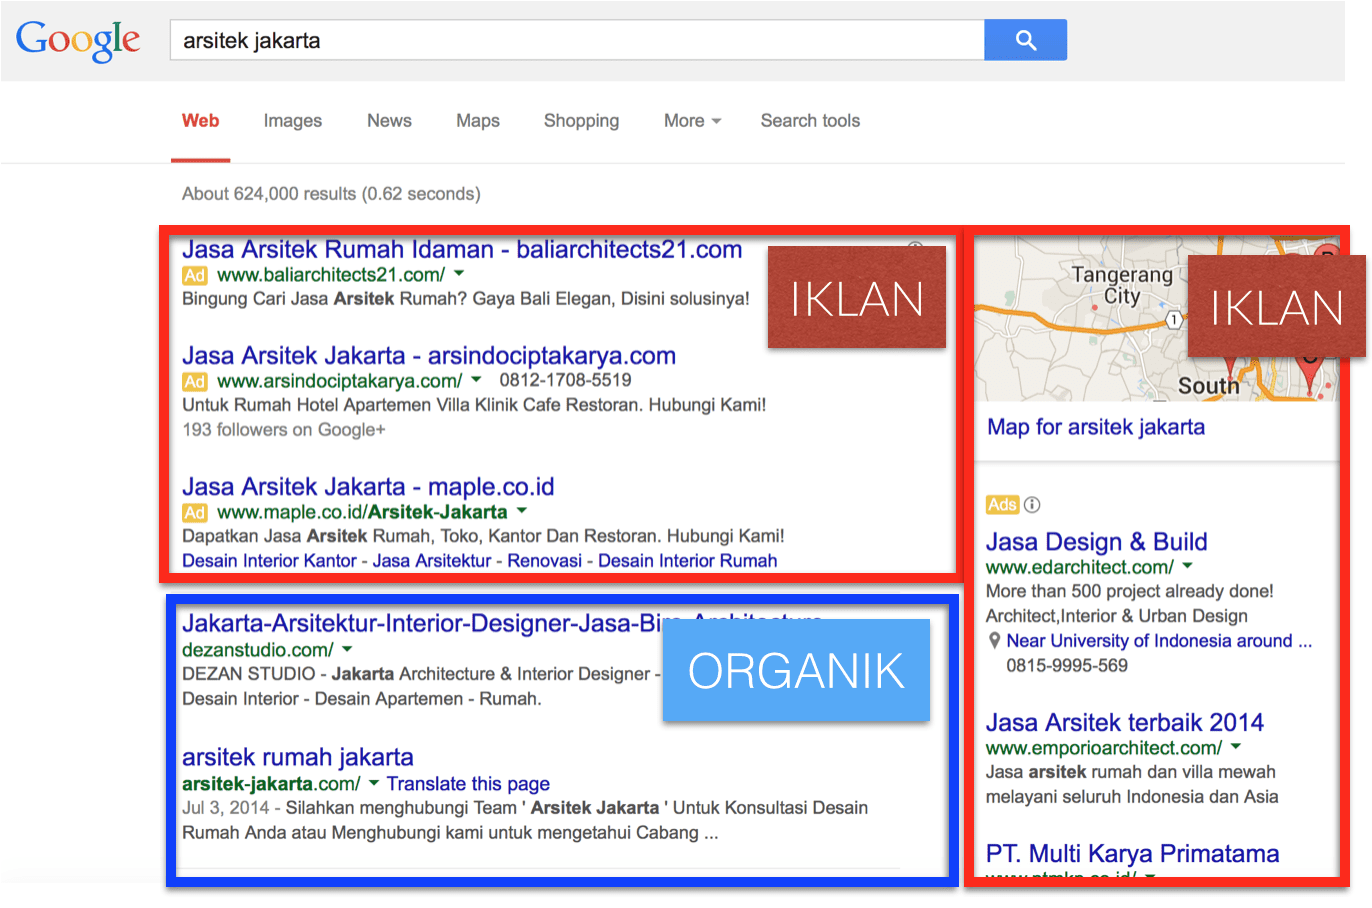Click the red map pin near South label
Screen dimensions: 1372x908
pyautogui.click(x=1310, y=374)
